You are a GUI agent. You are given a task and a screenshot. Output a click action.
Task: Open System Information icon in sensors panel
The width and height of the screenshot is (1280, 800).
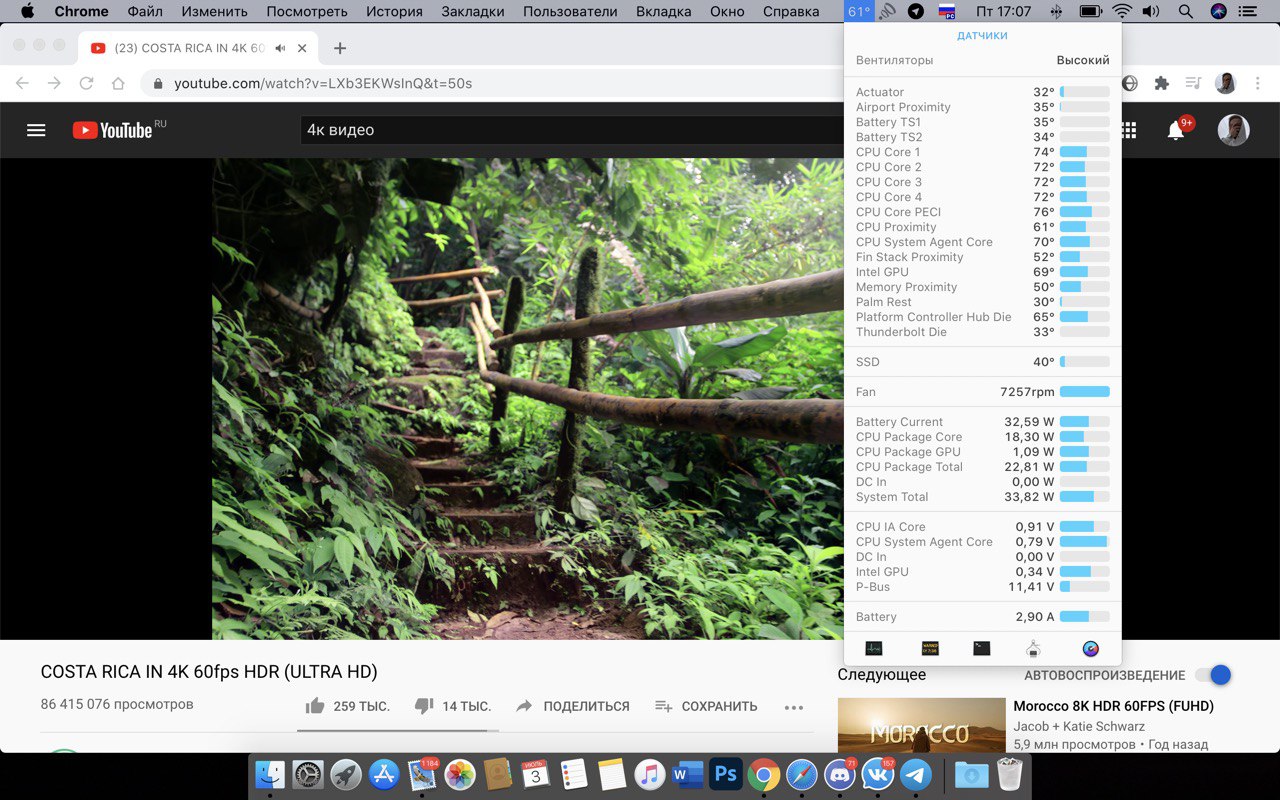[1033, 648]
